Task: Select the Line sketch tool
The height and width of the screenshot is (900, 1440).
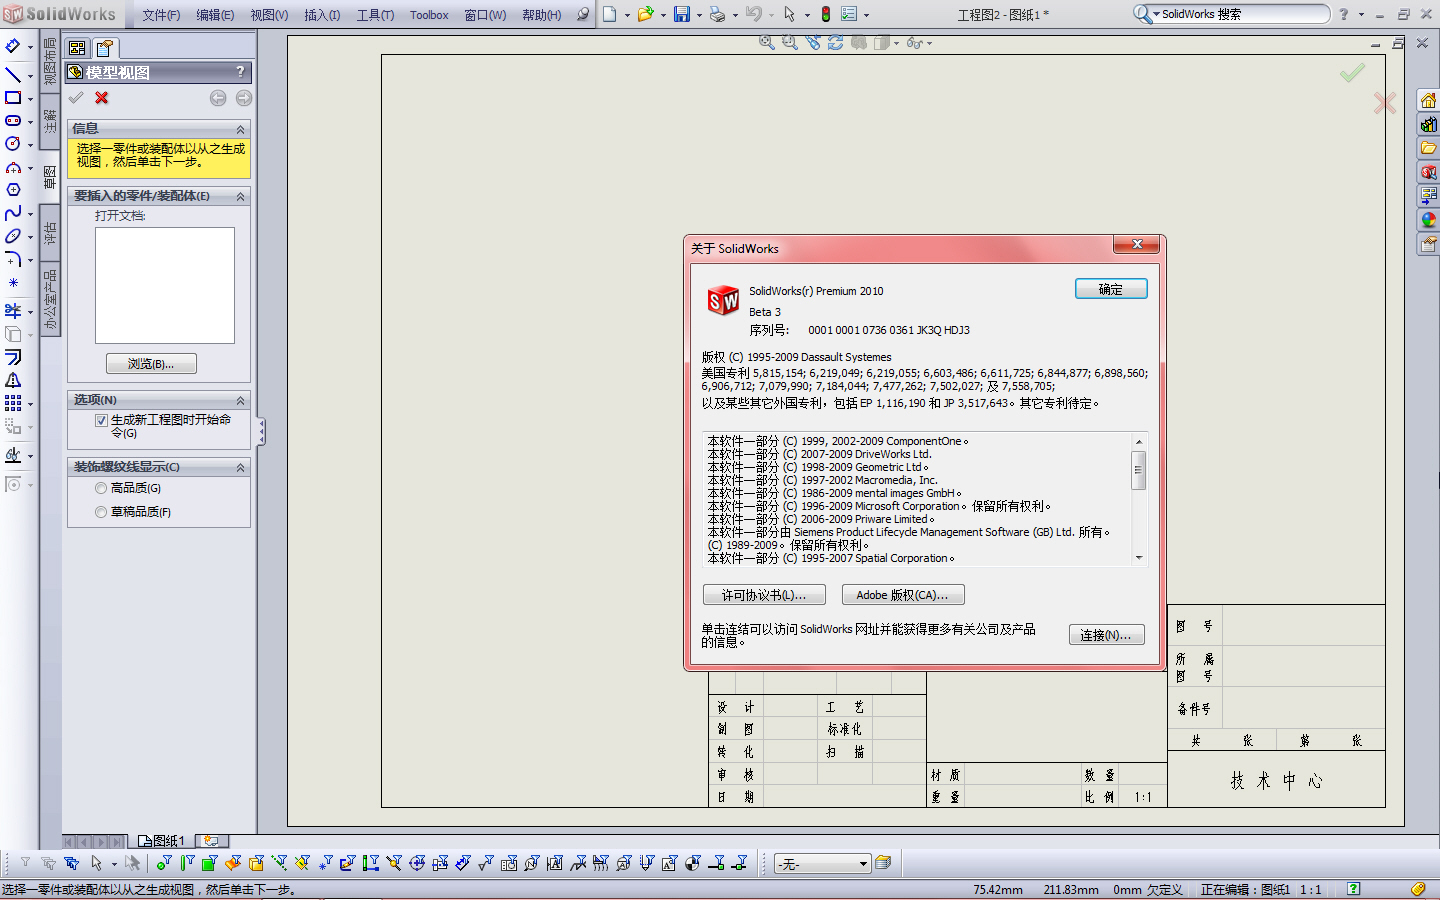Action: 13,74
